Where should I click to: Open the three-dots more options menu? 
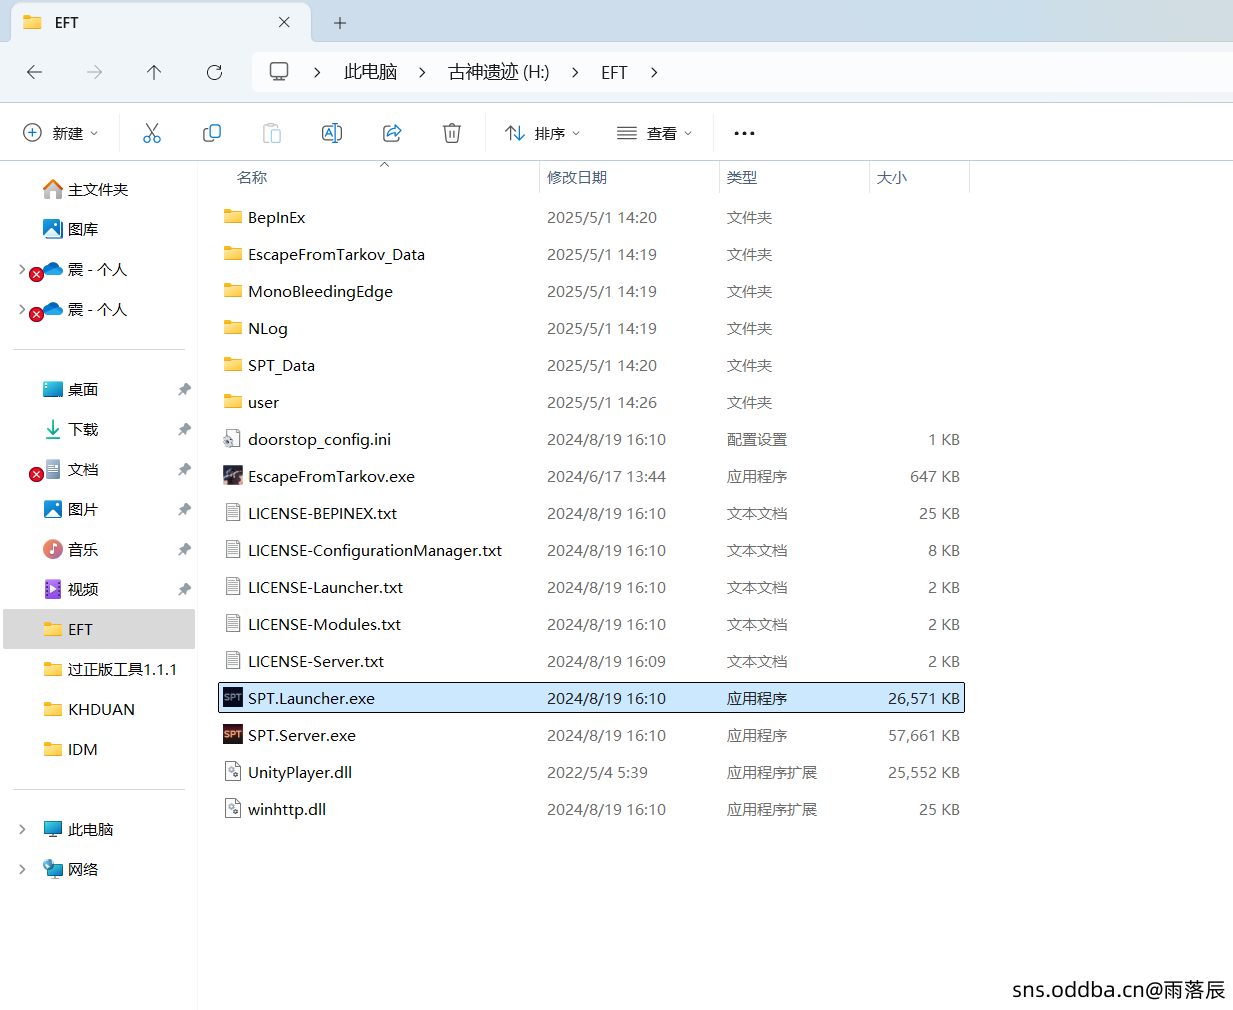pyautogui.click(x=744, y=133)
